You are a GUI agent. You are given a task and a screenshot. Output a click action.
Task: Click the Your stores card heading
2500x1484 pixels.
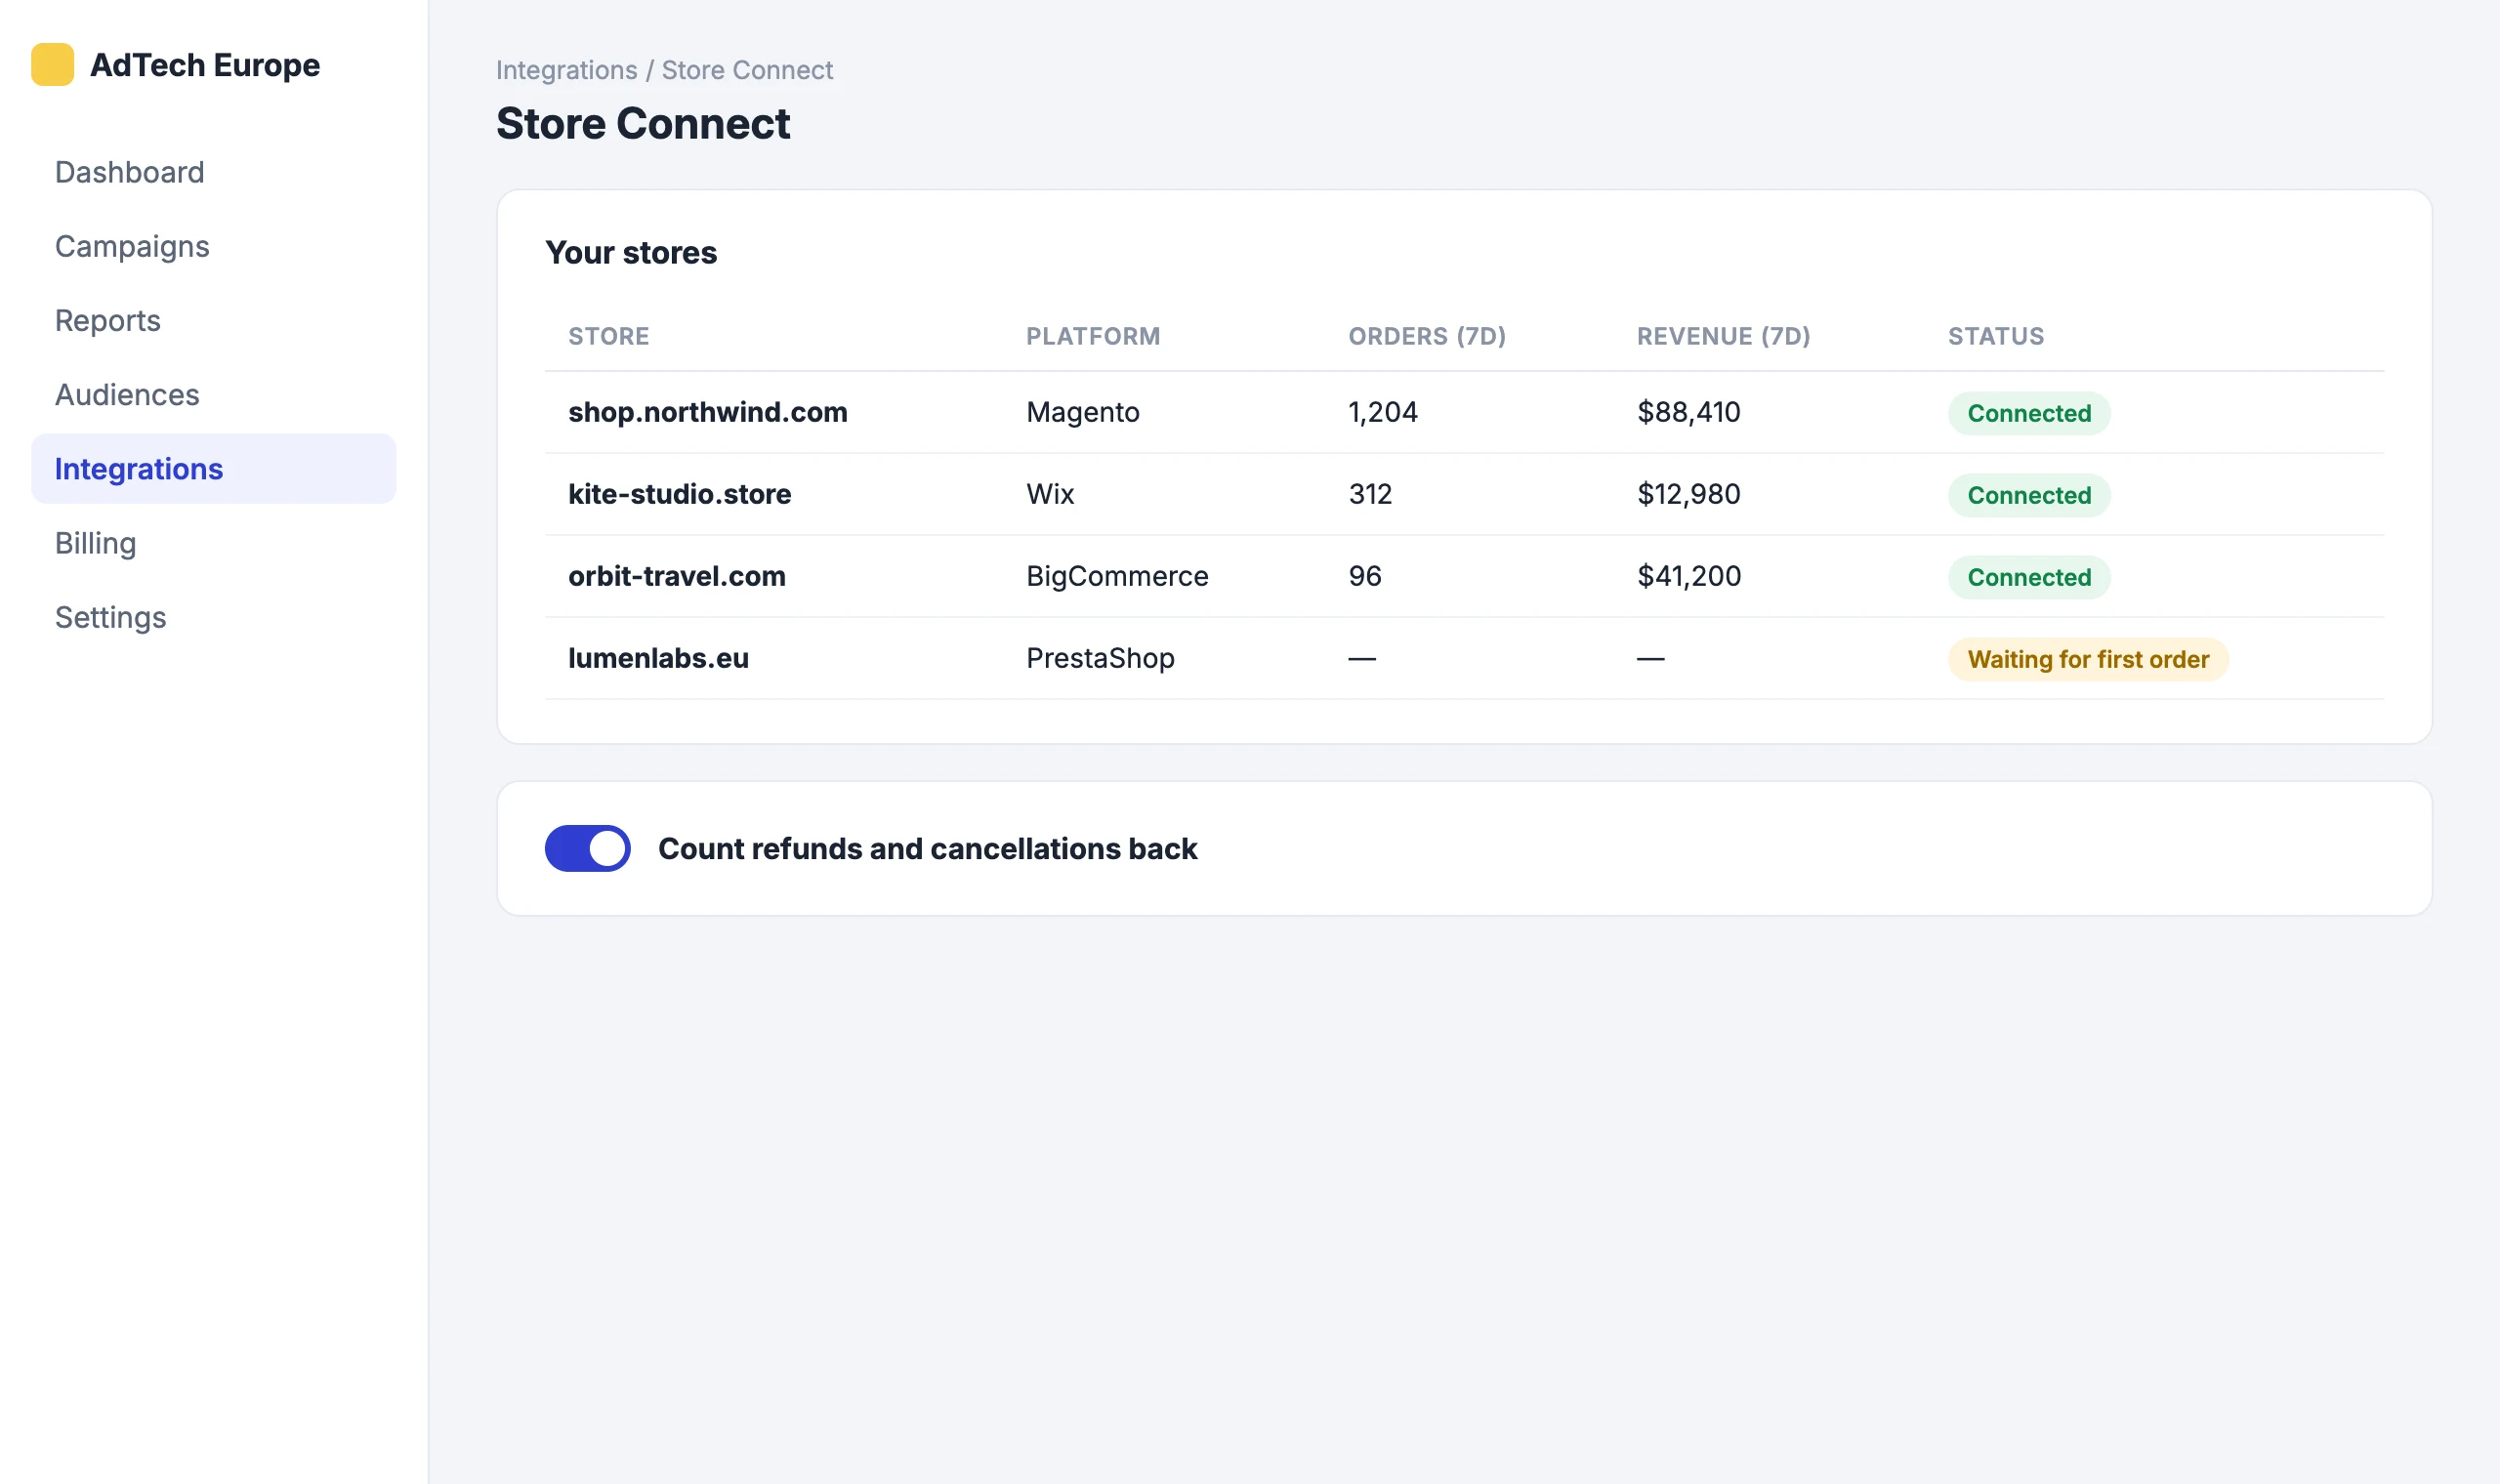631,252
